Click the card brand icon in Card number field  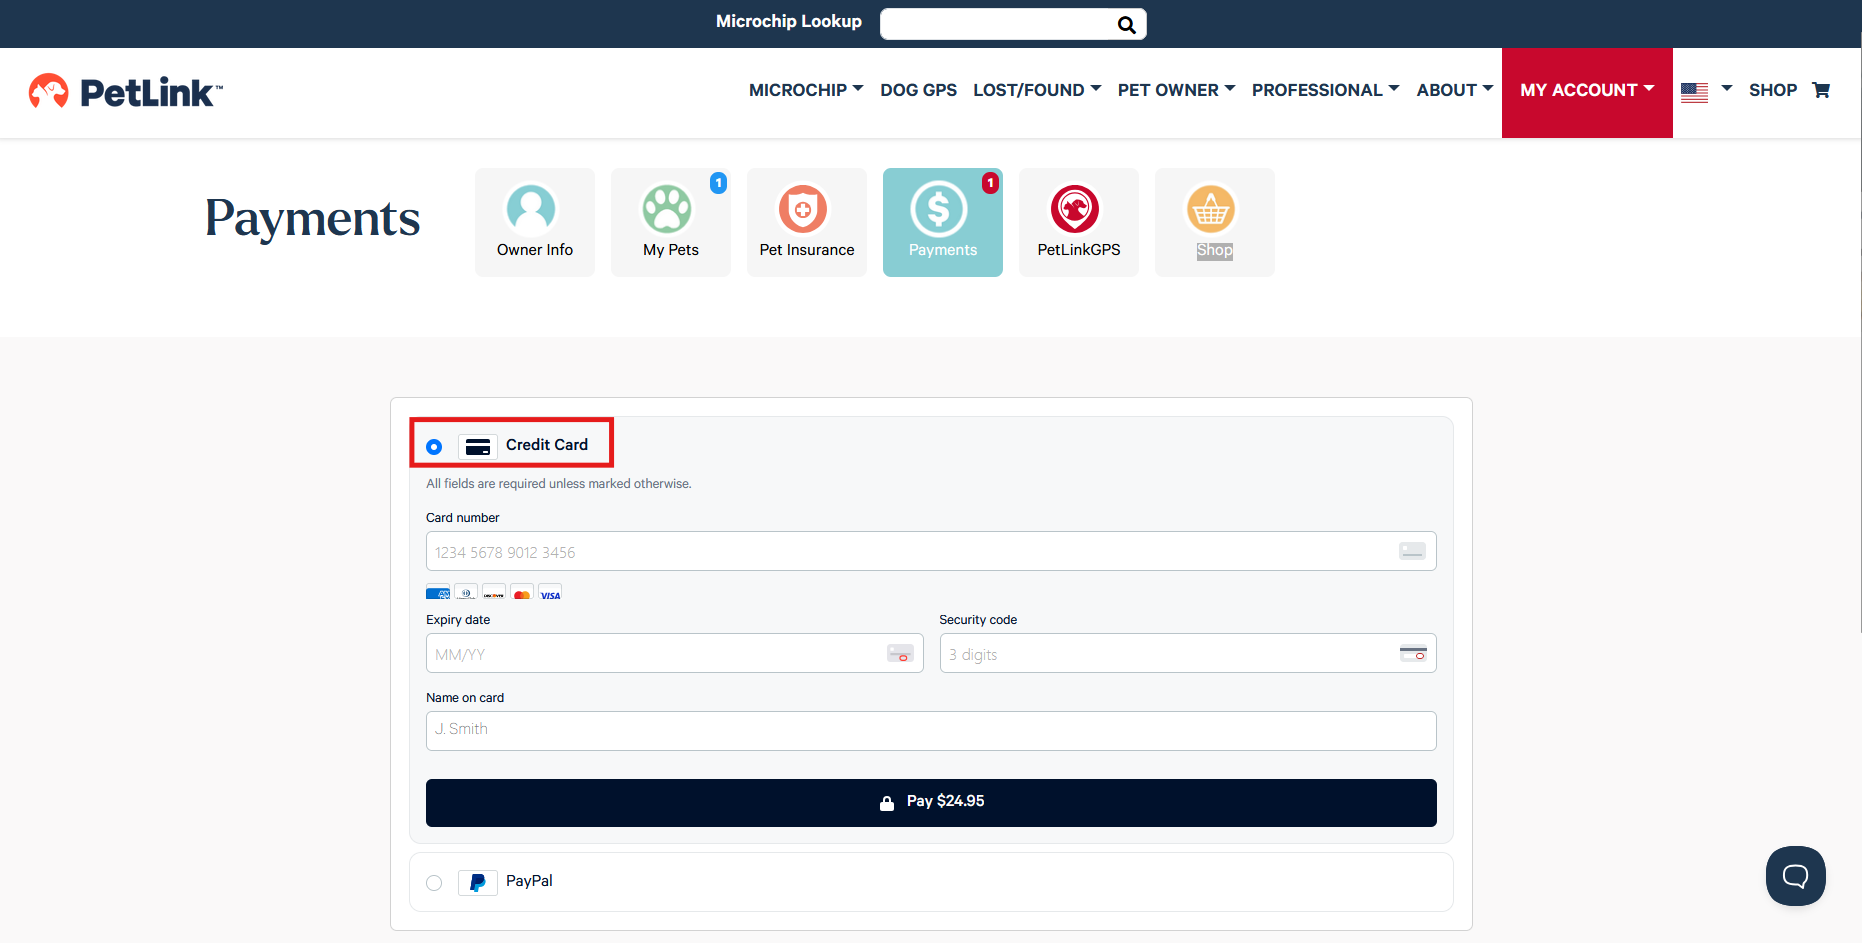click(1412, 551)
